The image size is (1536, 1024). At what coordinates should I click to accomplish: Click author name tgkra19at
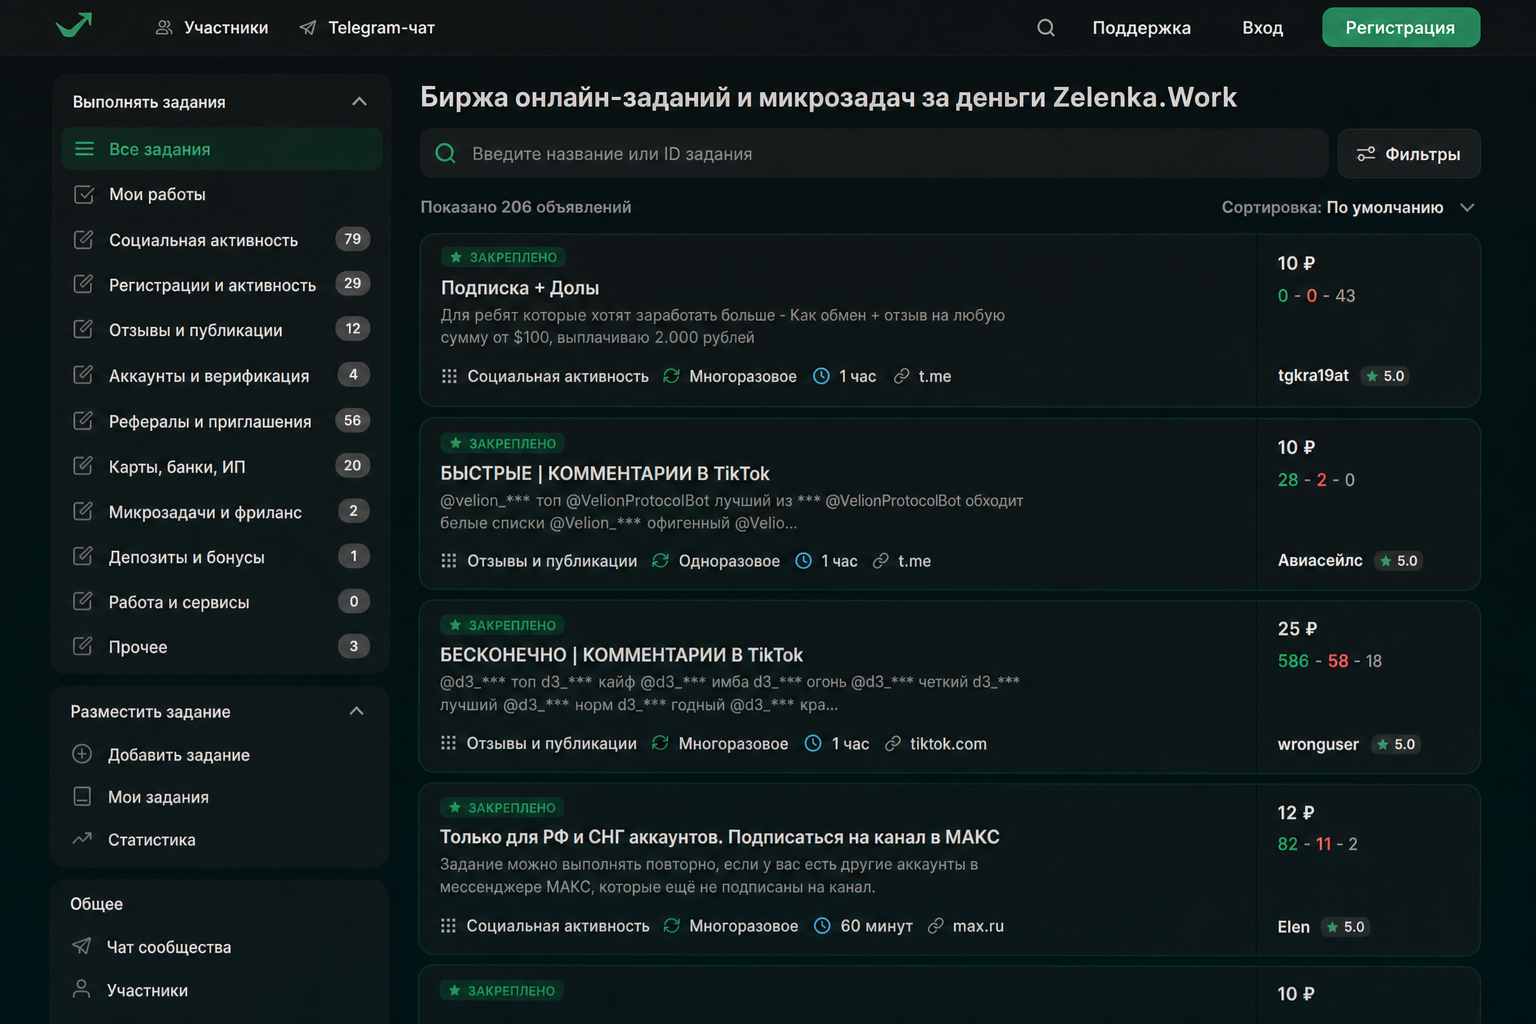click(1313, 376)
